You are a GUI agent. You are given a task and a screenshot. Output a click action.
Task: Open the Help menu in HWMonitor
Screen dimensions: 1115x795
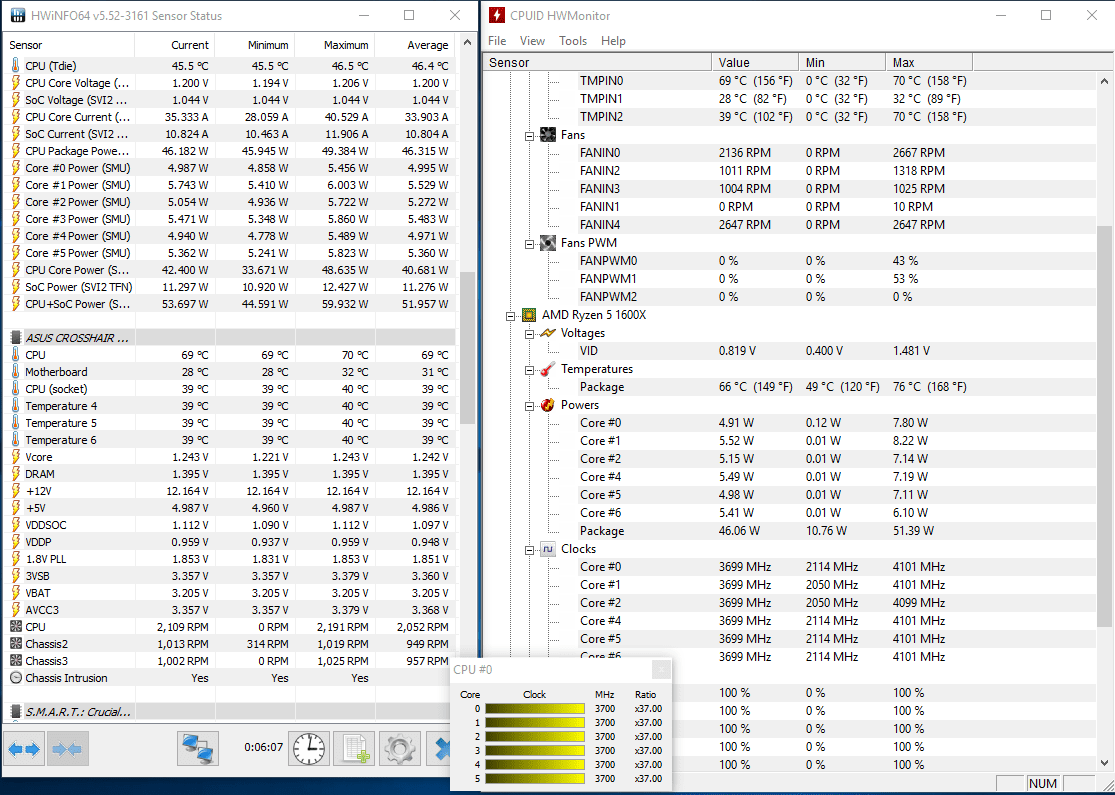point(613,41)
